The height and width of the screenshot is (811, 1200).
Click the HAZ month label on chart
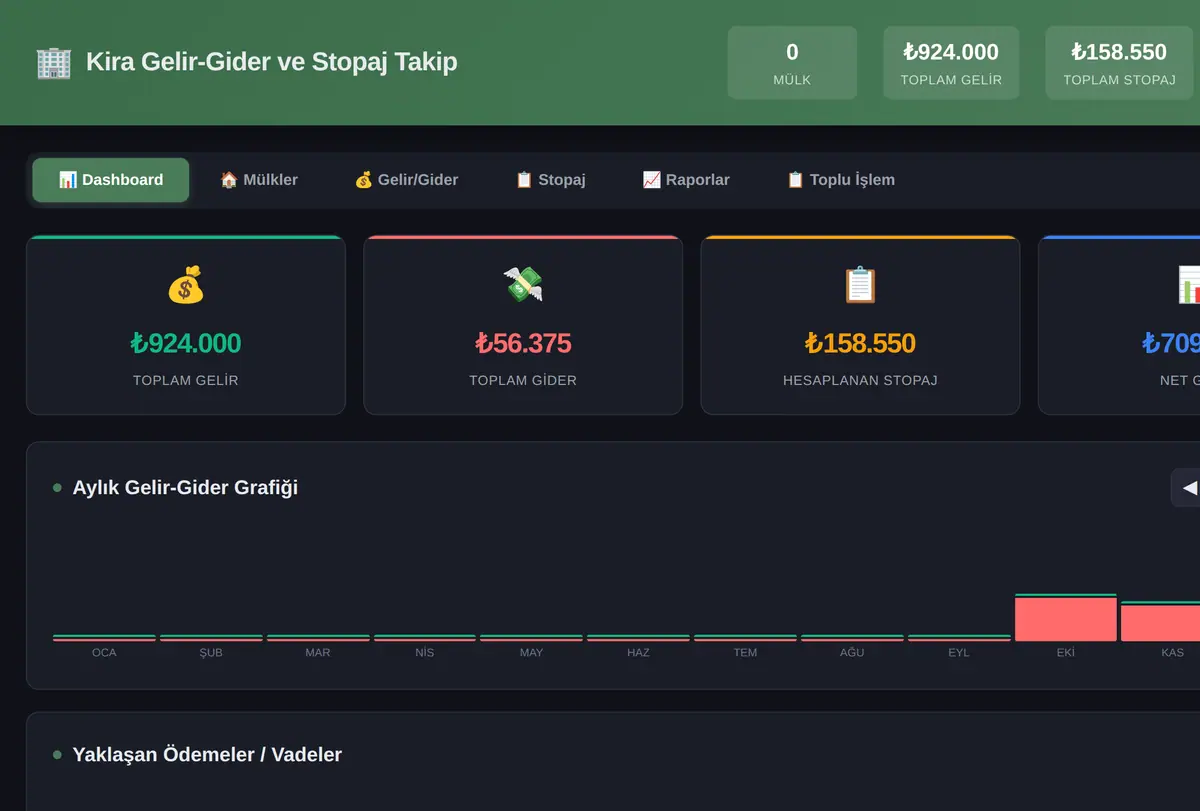pyautogui.click(x=638, y=652)
